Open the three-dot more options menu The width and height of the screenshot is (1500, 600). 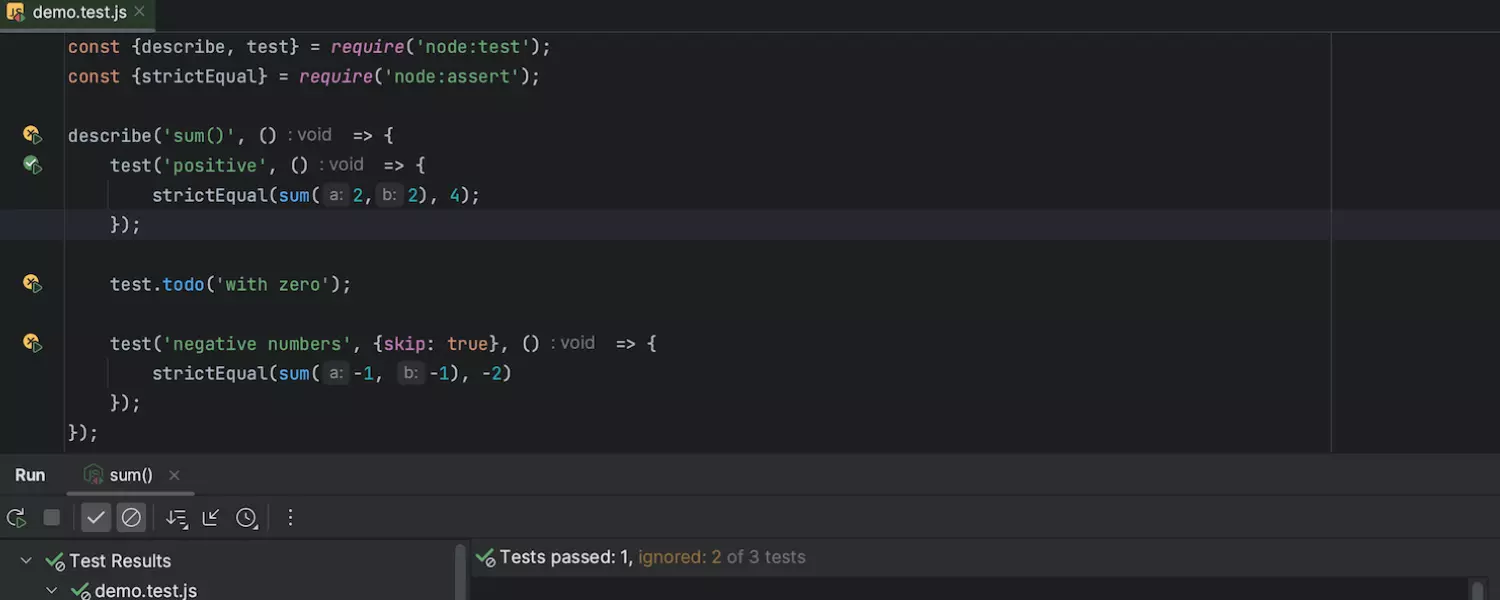click(x=290, y=518)
